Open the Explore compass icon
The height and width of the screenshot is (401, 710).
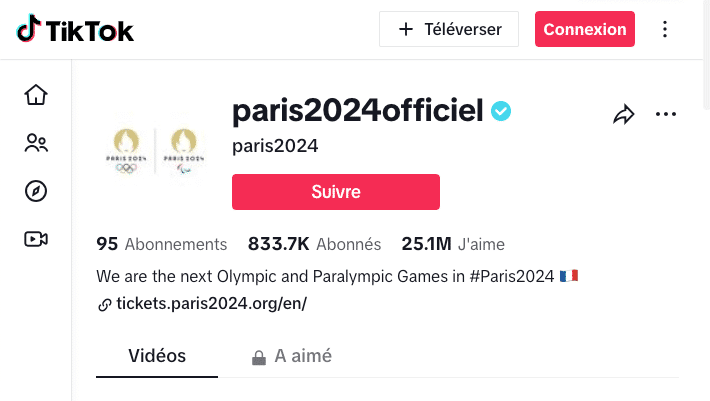point(36,191)
